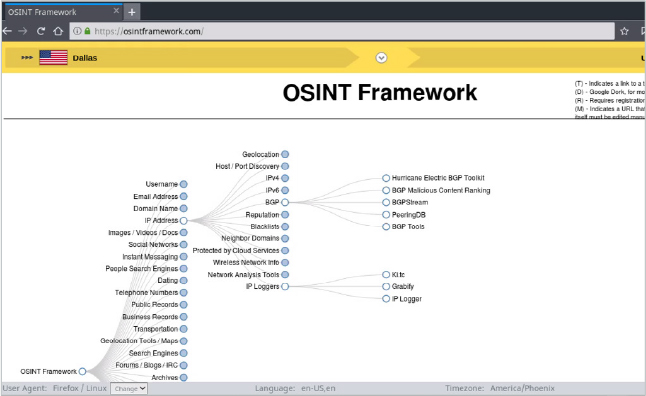The image size is (646, 396).
Task: Expand the Dating node
Action: click(184, 281)
